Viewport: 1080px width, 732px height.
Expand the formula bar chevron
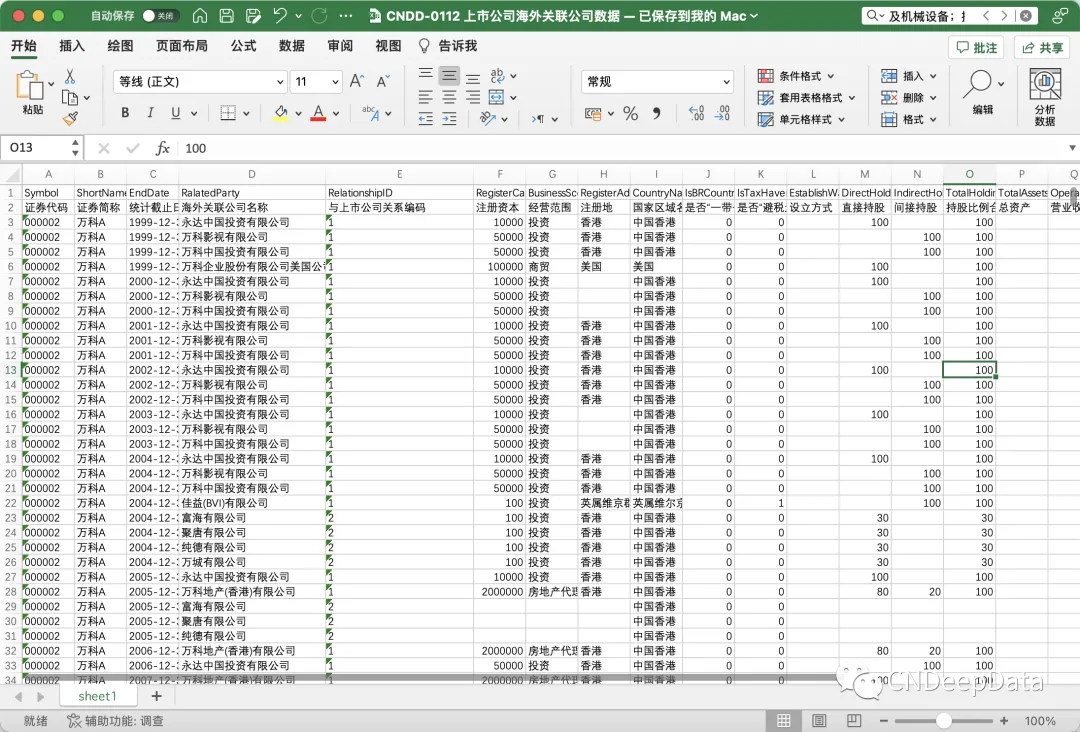tap(1072, 148)
